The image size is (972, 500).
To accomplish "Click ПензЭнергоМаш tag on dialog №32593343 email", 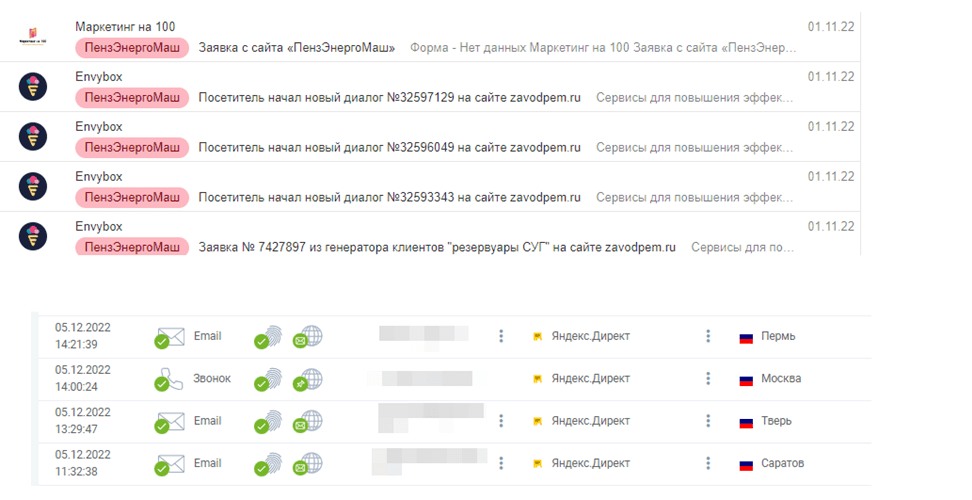I will 132,197.
